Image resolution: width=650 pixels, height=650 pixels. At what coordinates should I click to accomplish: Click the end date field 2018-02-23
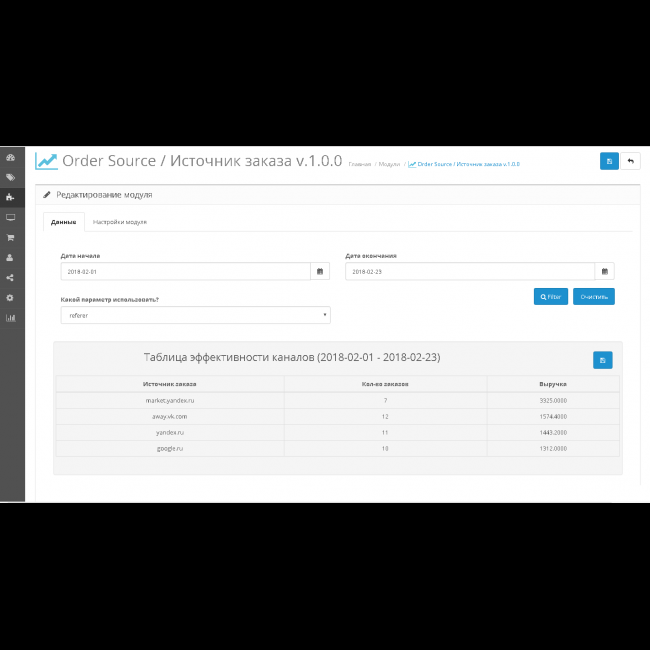coord(470,271)
